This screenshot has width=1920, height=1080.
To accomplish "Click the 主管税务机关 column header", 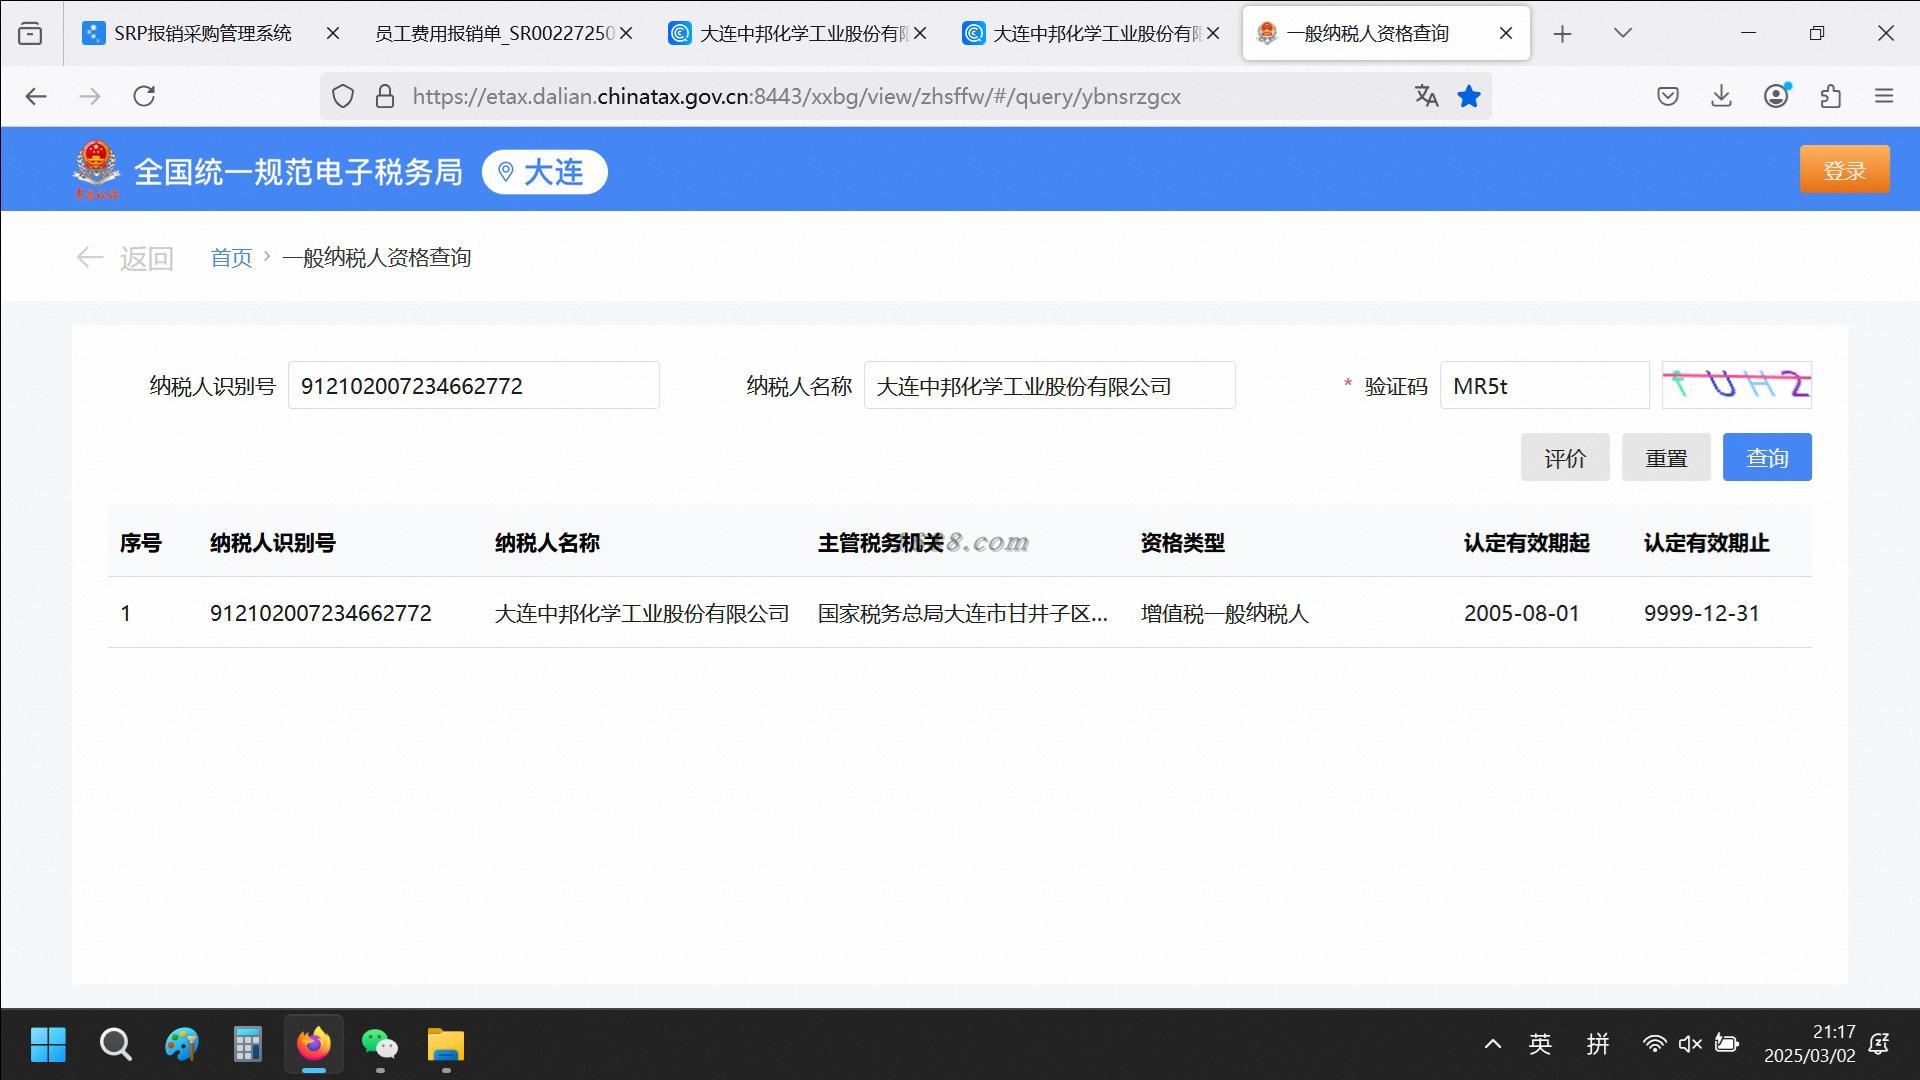I will click(x=881, y=543).
